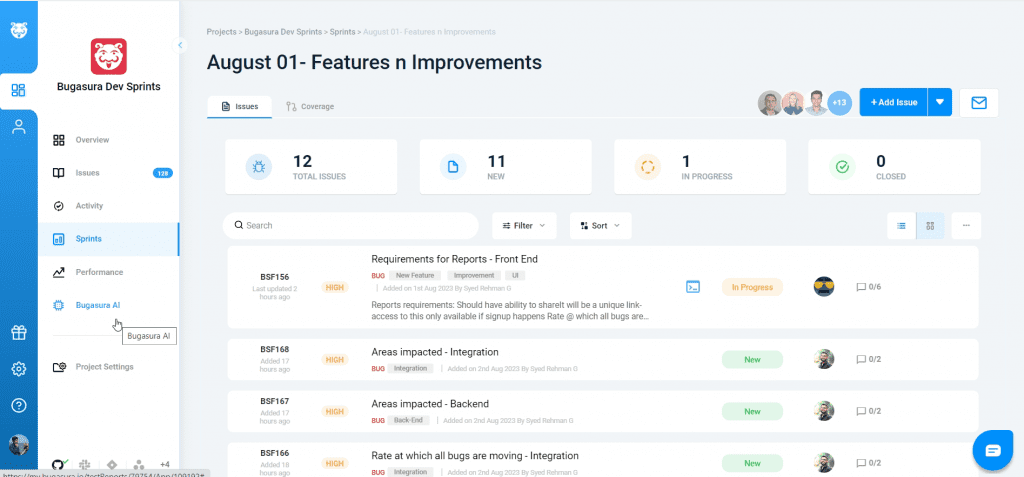Open the more options ellipsis menu

coord(966,225)
